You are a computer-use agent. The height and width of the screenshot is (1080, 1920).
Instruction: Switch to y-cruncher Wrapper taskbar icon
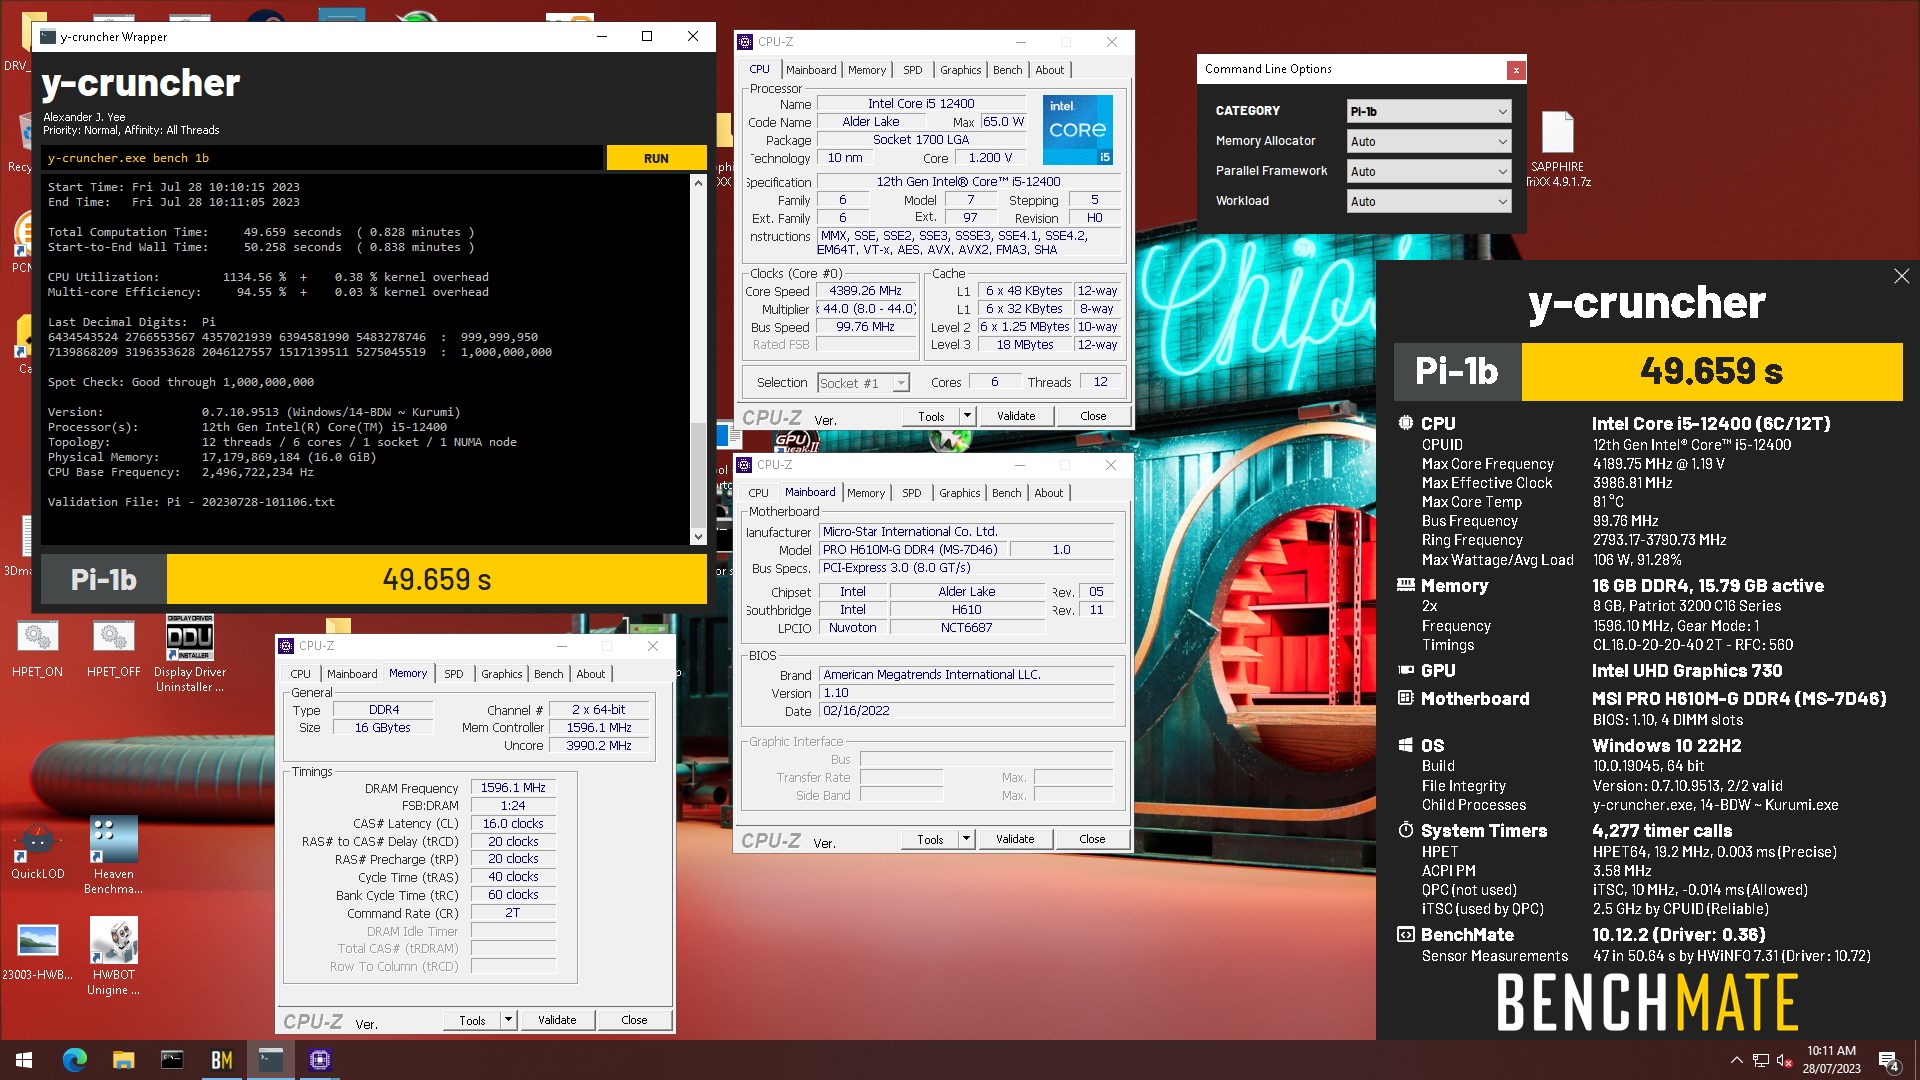click(270, 1060)
